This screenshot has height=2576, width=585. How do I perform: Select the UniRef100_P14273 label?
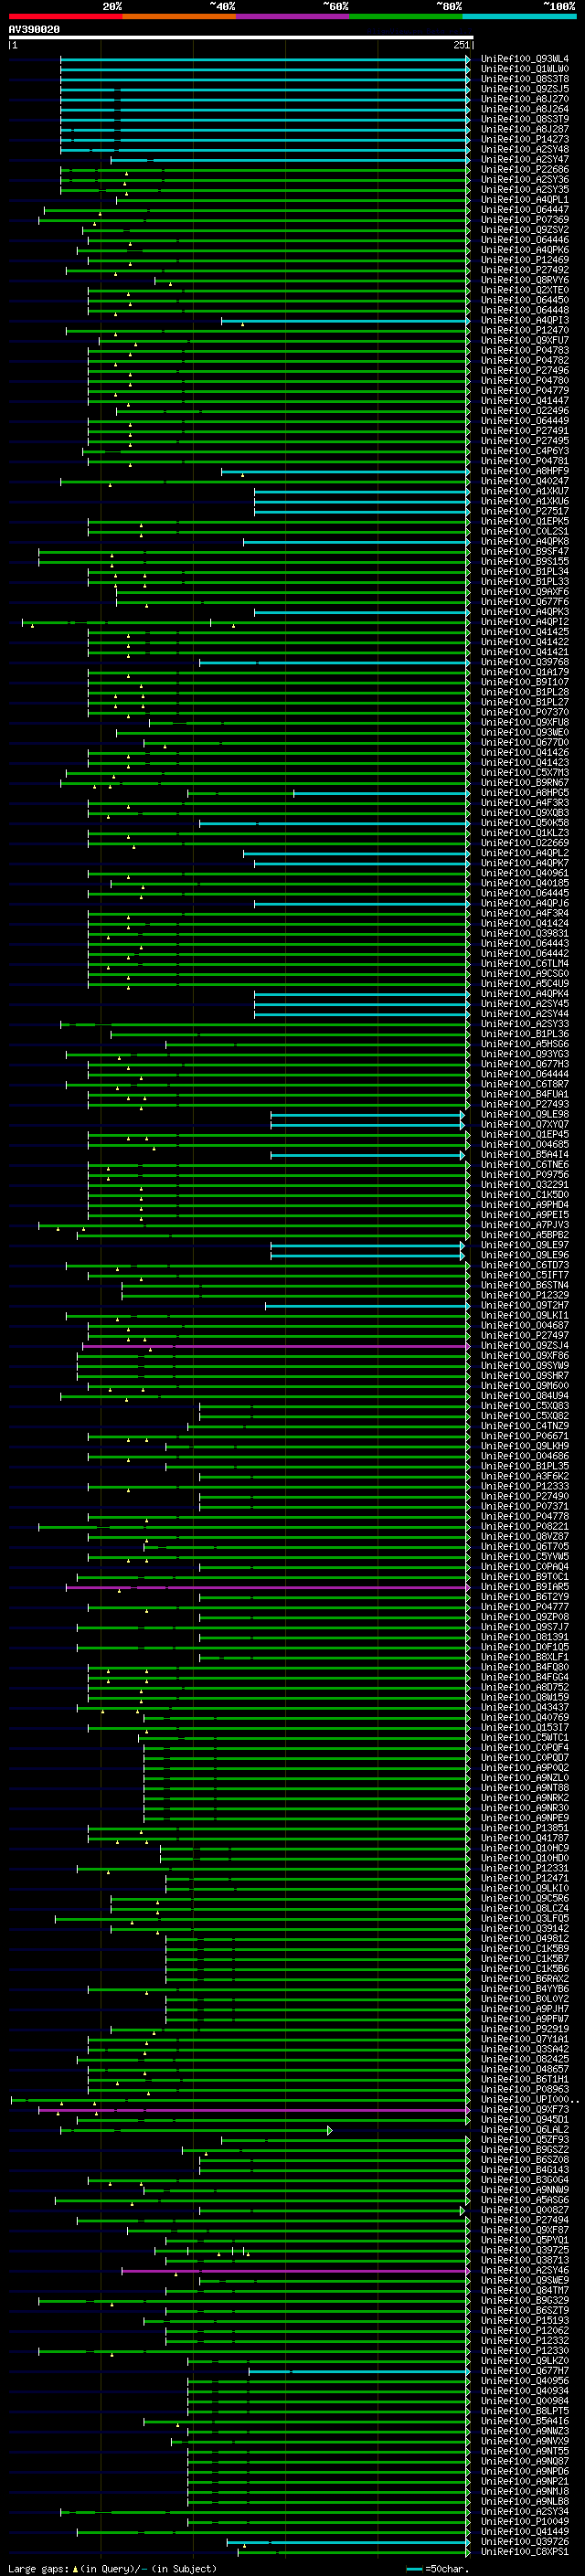[x=525, y=139]
